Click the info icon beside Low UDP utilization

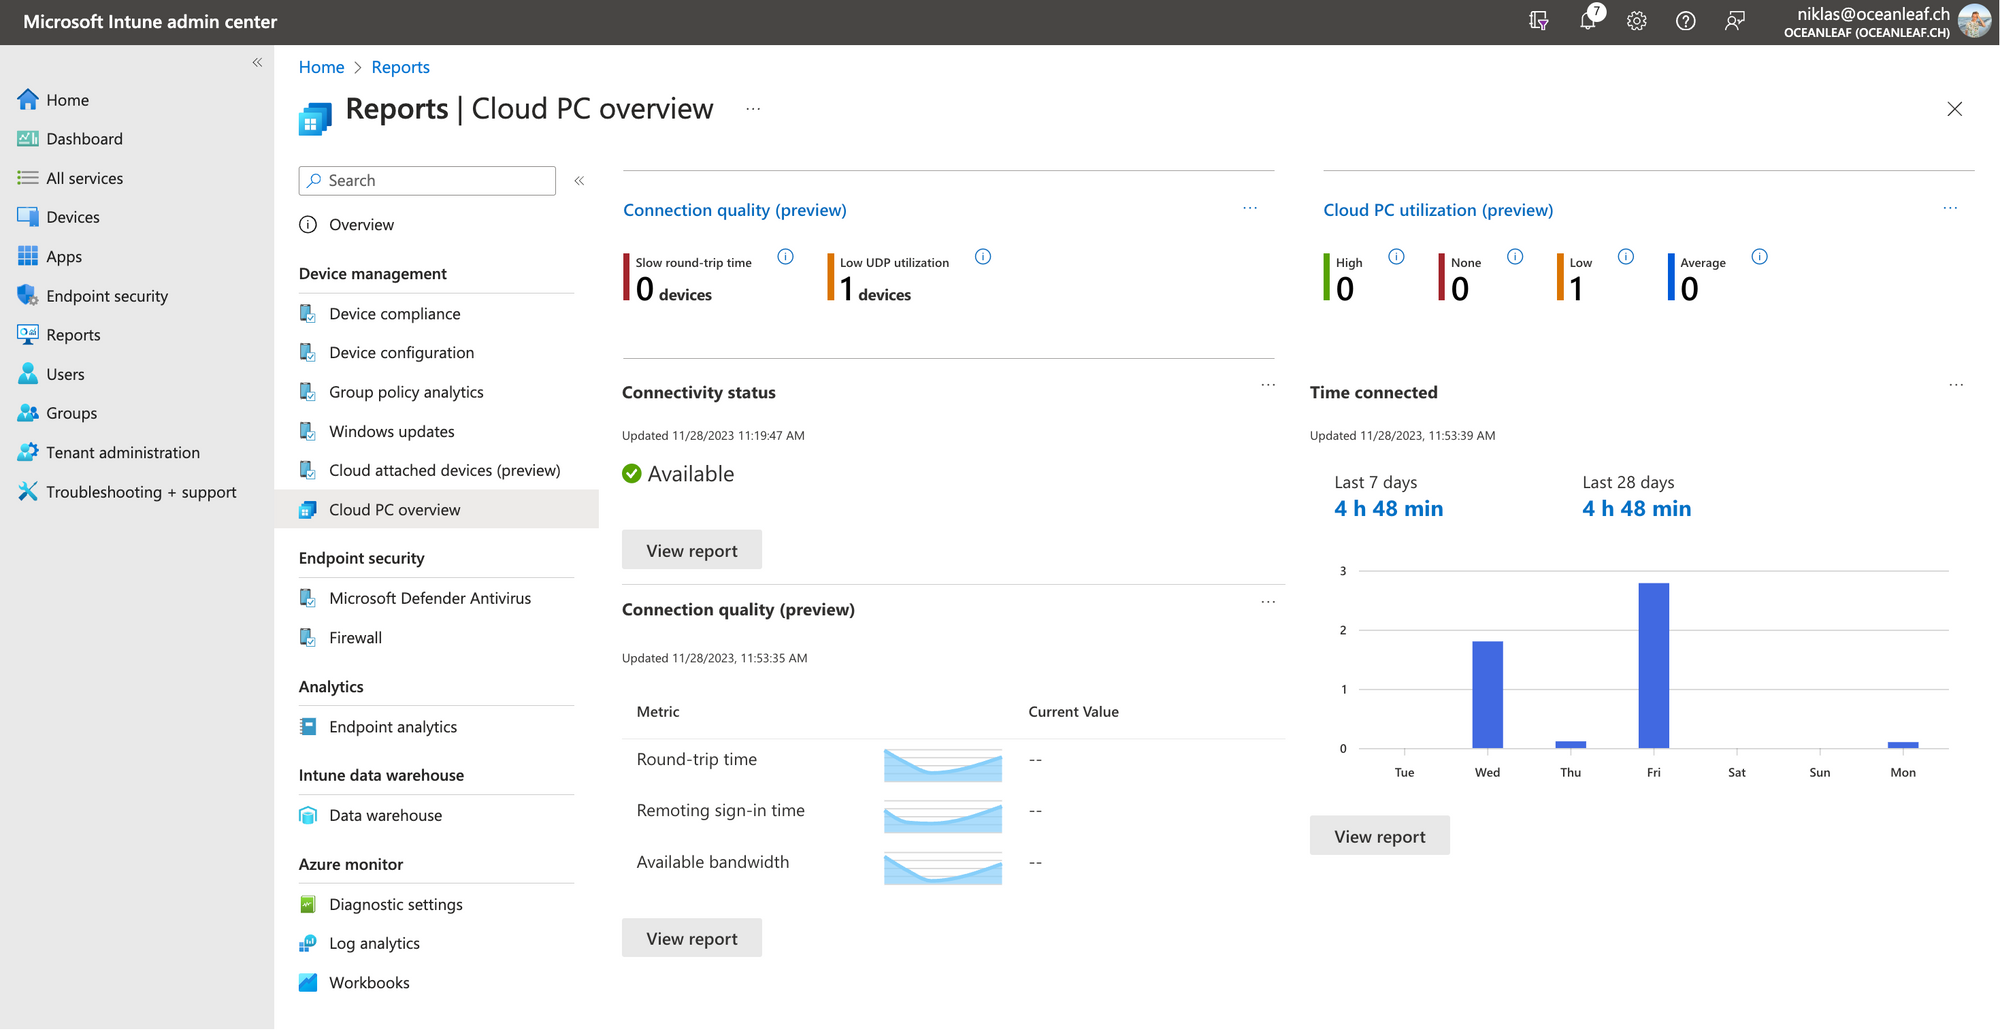pyautogui.click(x=983, y=257)
